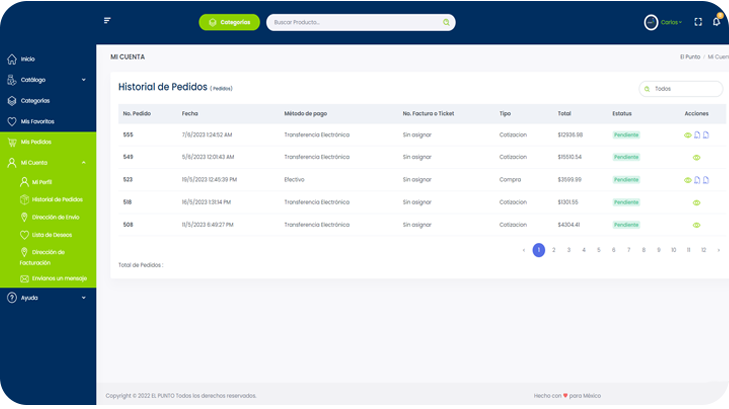The image size is (729, 409).
Task: Click the El Punto breadcrumb link
Action: click(690, 57)
